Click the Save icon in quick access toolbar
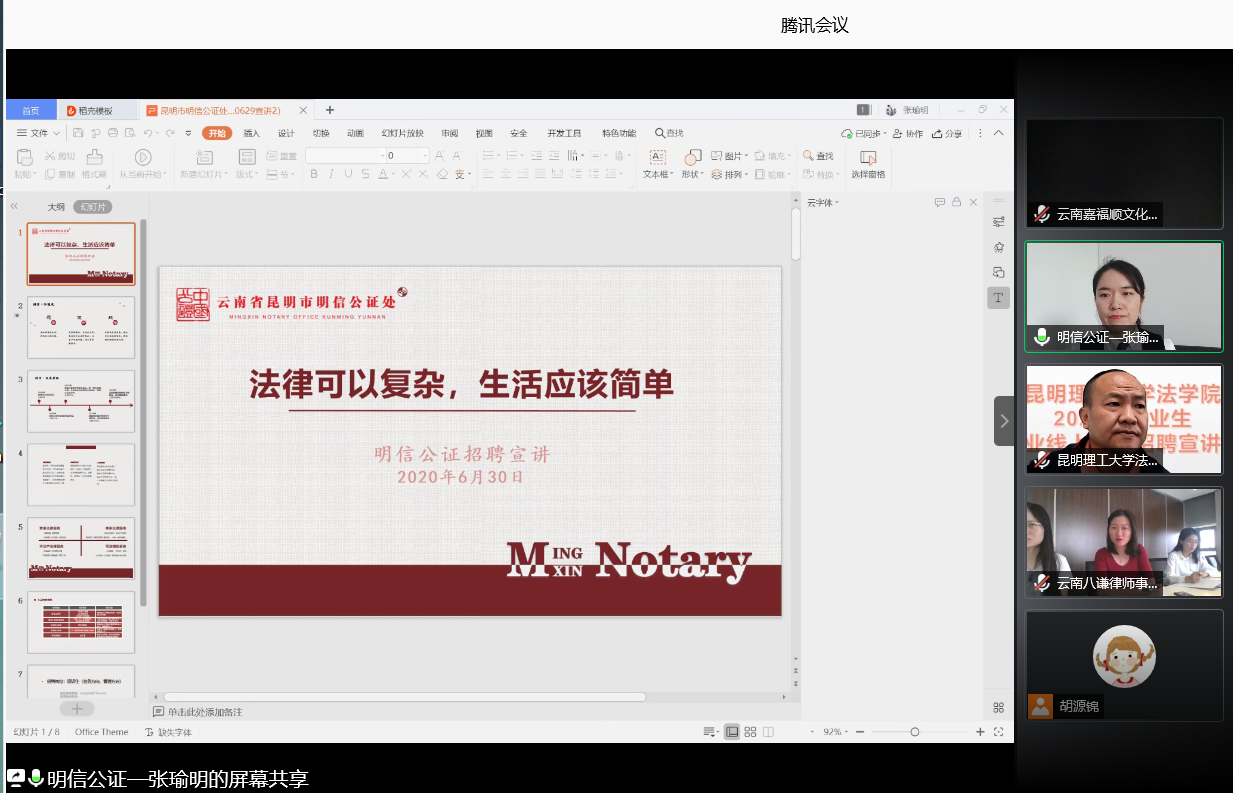 (x=78, y=133)
